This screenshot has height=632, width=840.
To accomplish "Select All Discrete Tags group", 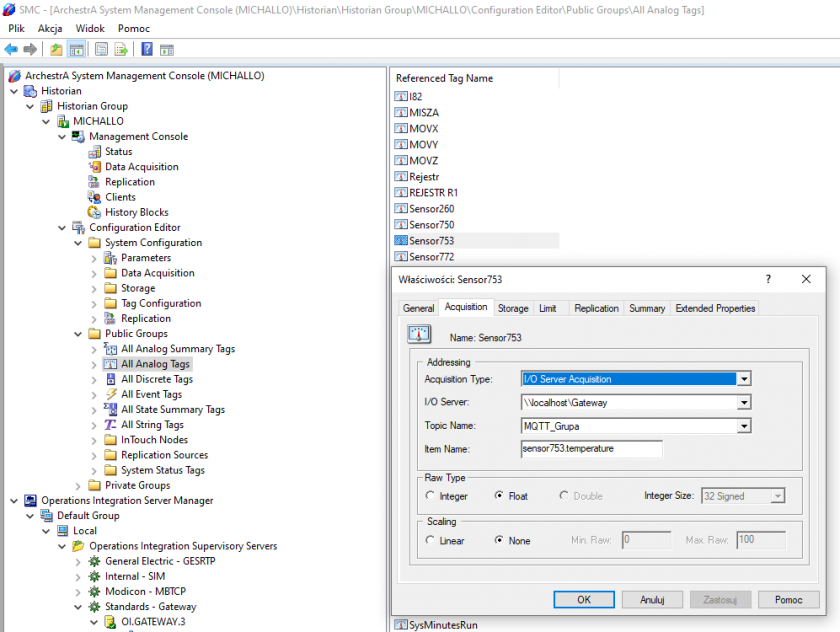I will click(156, 379).
